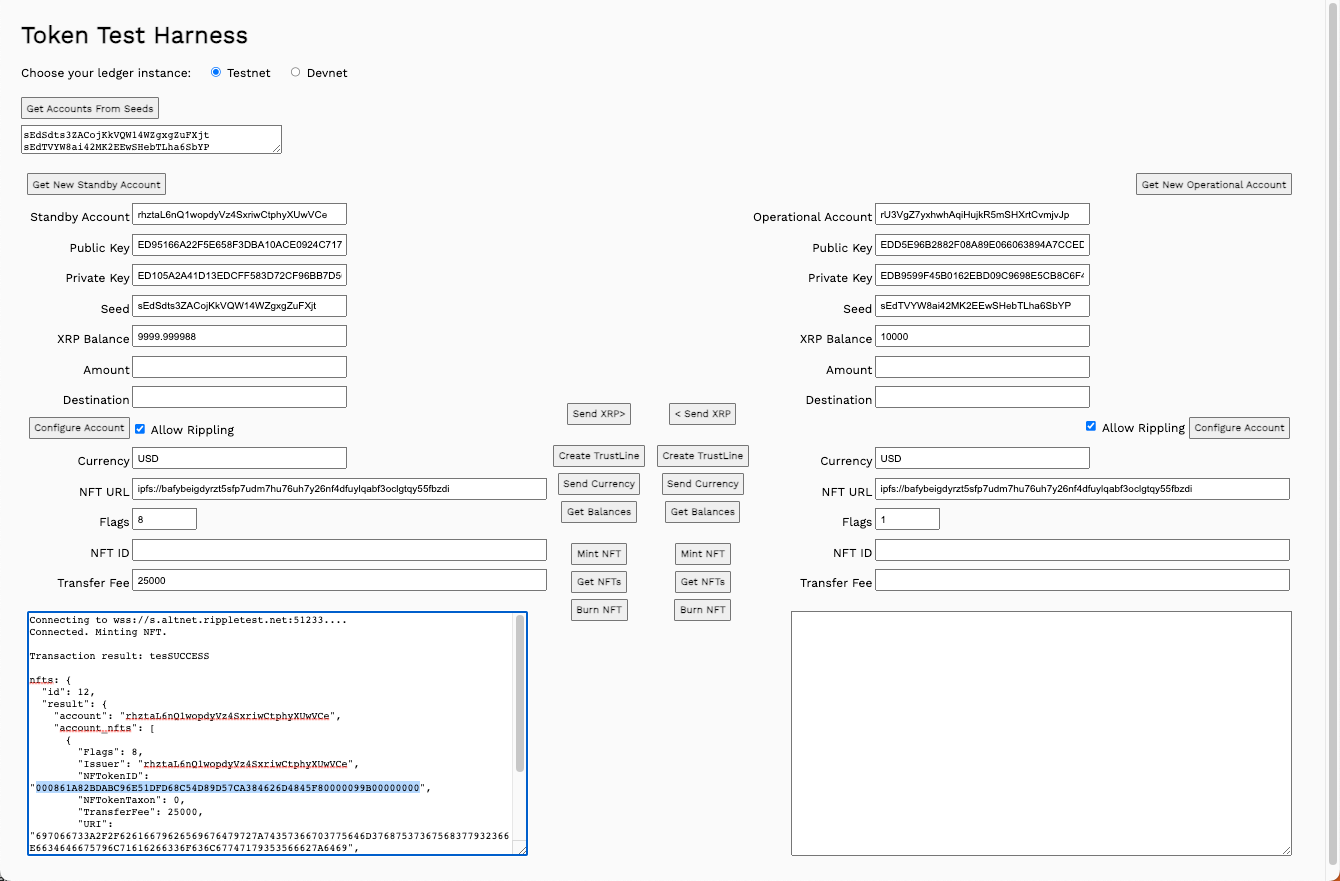The width and height of the screenshot is (1340, 881).
Task: Click the standby Configure Account button
Action: pyautogui.click(x=79, y=428)
